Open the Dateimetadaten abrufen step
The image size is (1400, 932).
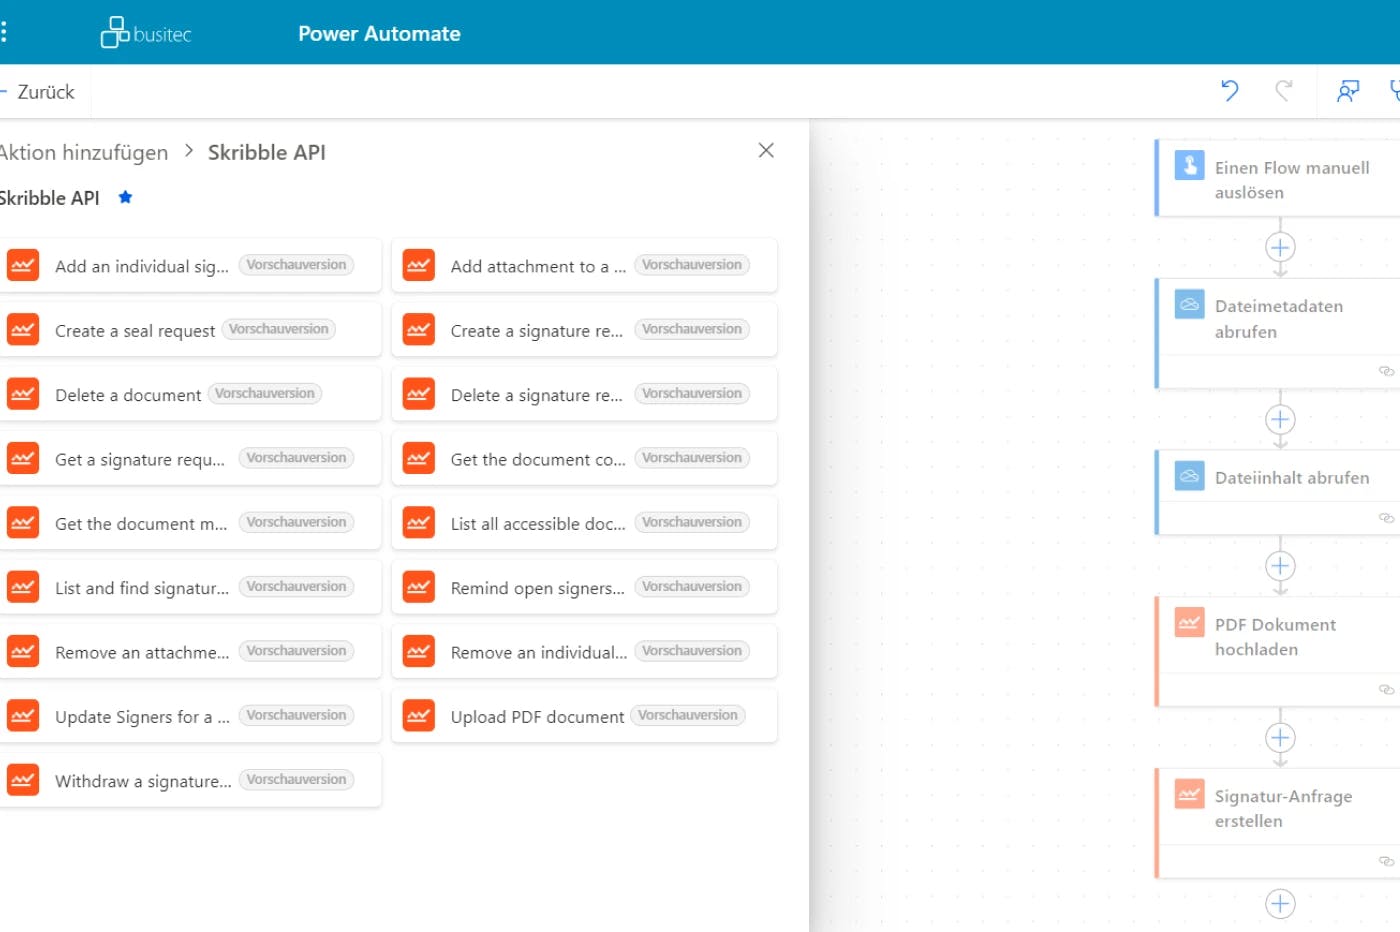coord(1278,333)
